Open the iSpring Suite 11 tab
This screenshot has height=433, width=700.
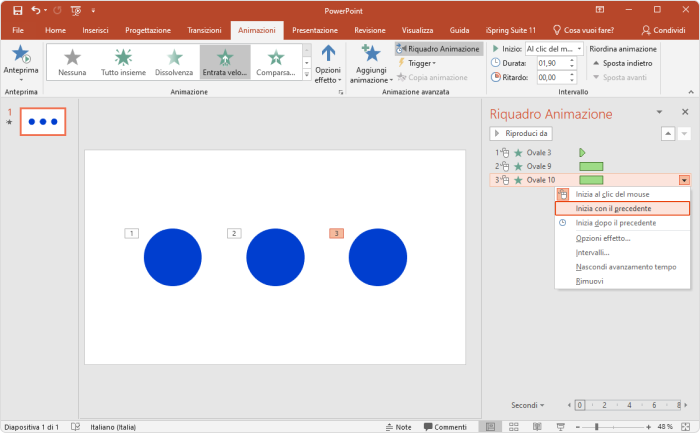point(510,30)
